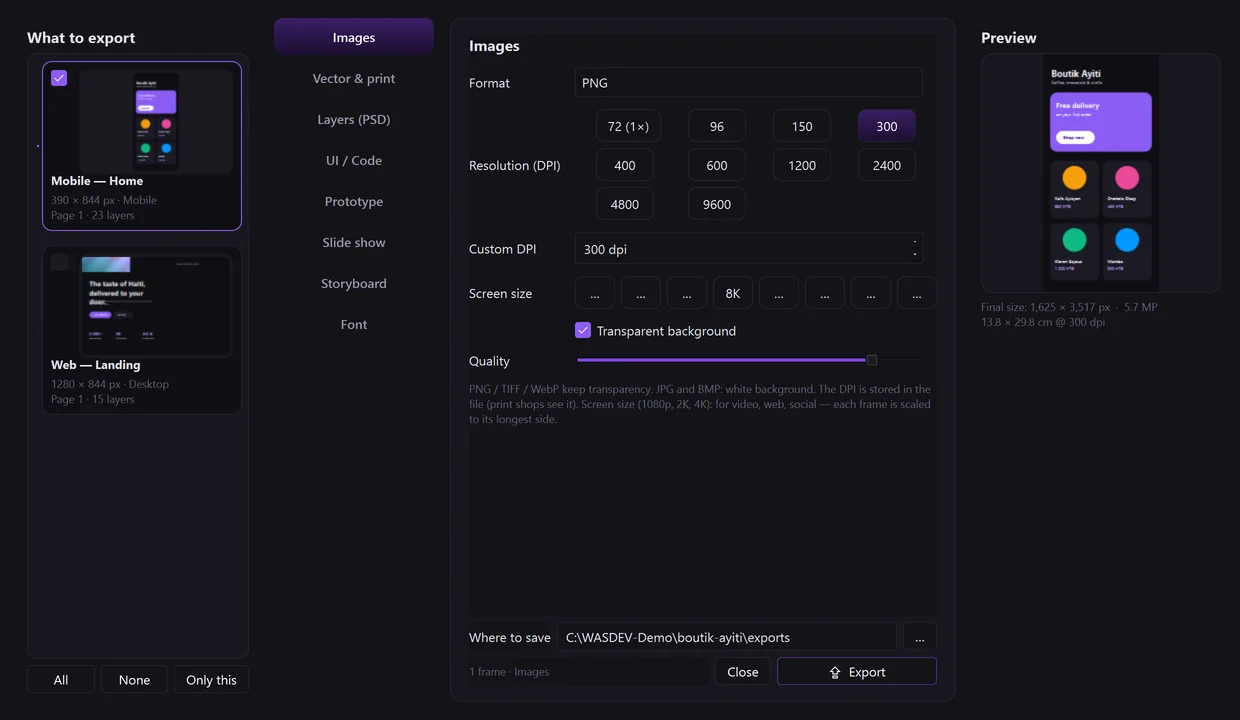This screenshot has width=1240, height=720.
Task: Click the Only this button
Action: (x=211, y=679)
